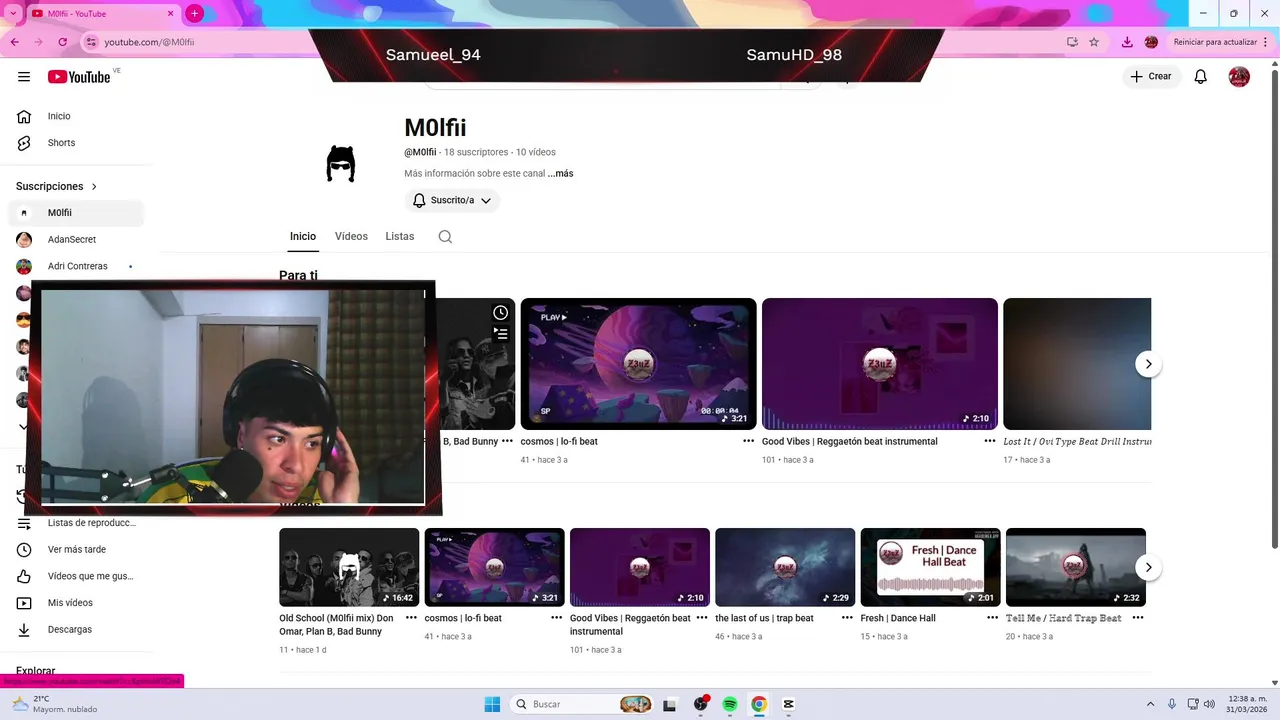Open Adri Contreras subscription channel
The width and height of the screenshot is (1280, 720).
pyautogui.click(x=76, y=266)
